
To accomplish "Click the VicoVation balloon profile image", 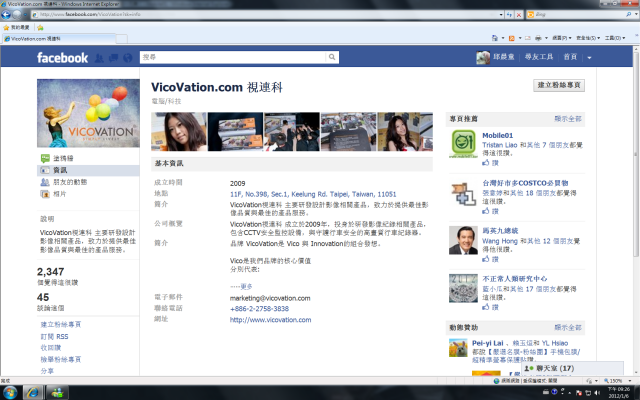I will pyautogui.click(x=88, y=113).
